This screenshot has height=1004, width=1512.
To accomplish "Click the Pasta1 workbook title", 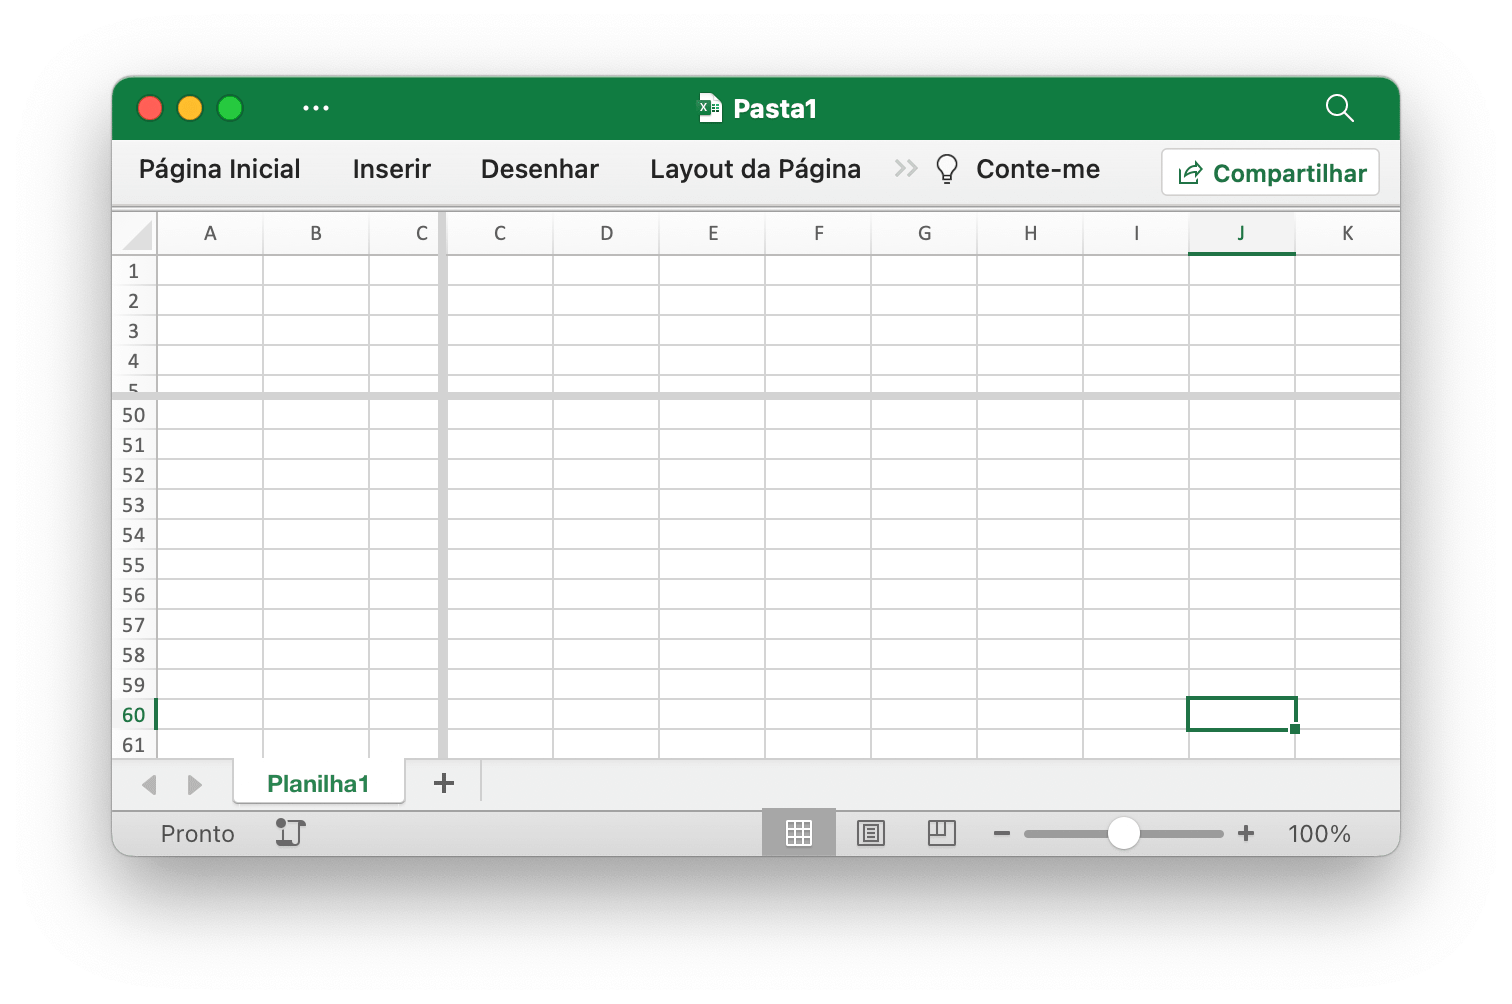I will coord(775,108).
